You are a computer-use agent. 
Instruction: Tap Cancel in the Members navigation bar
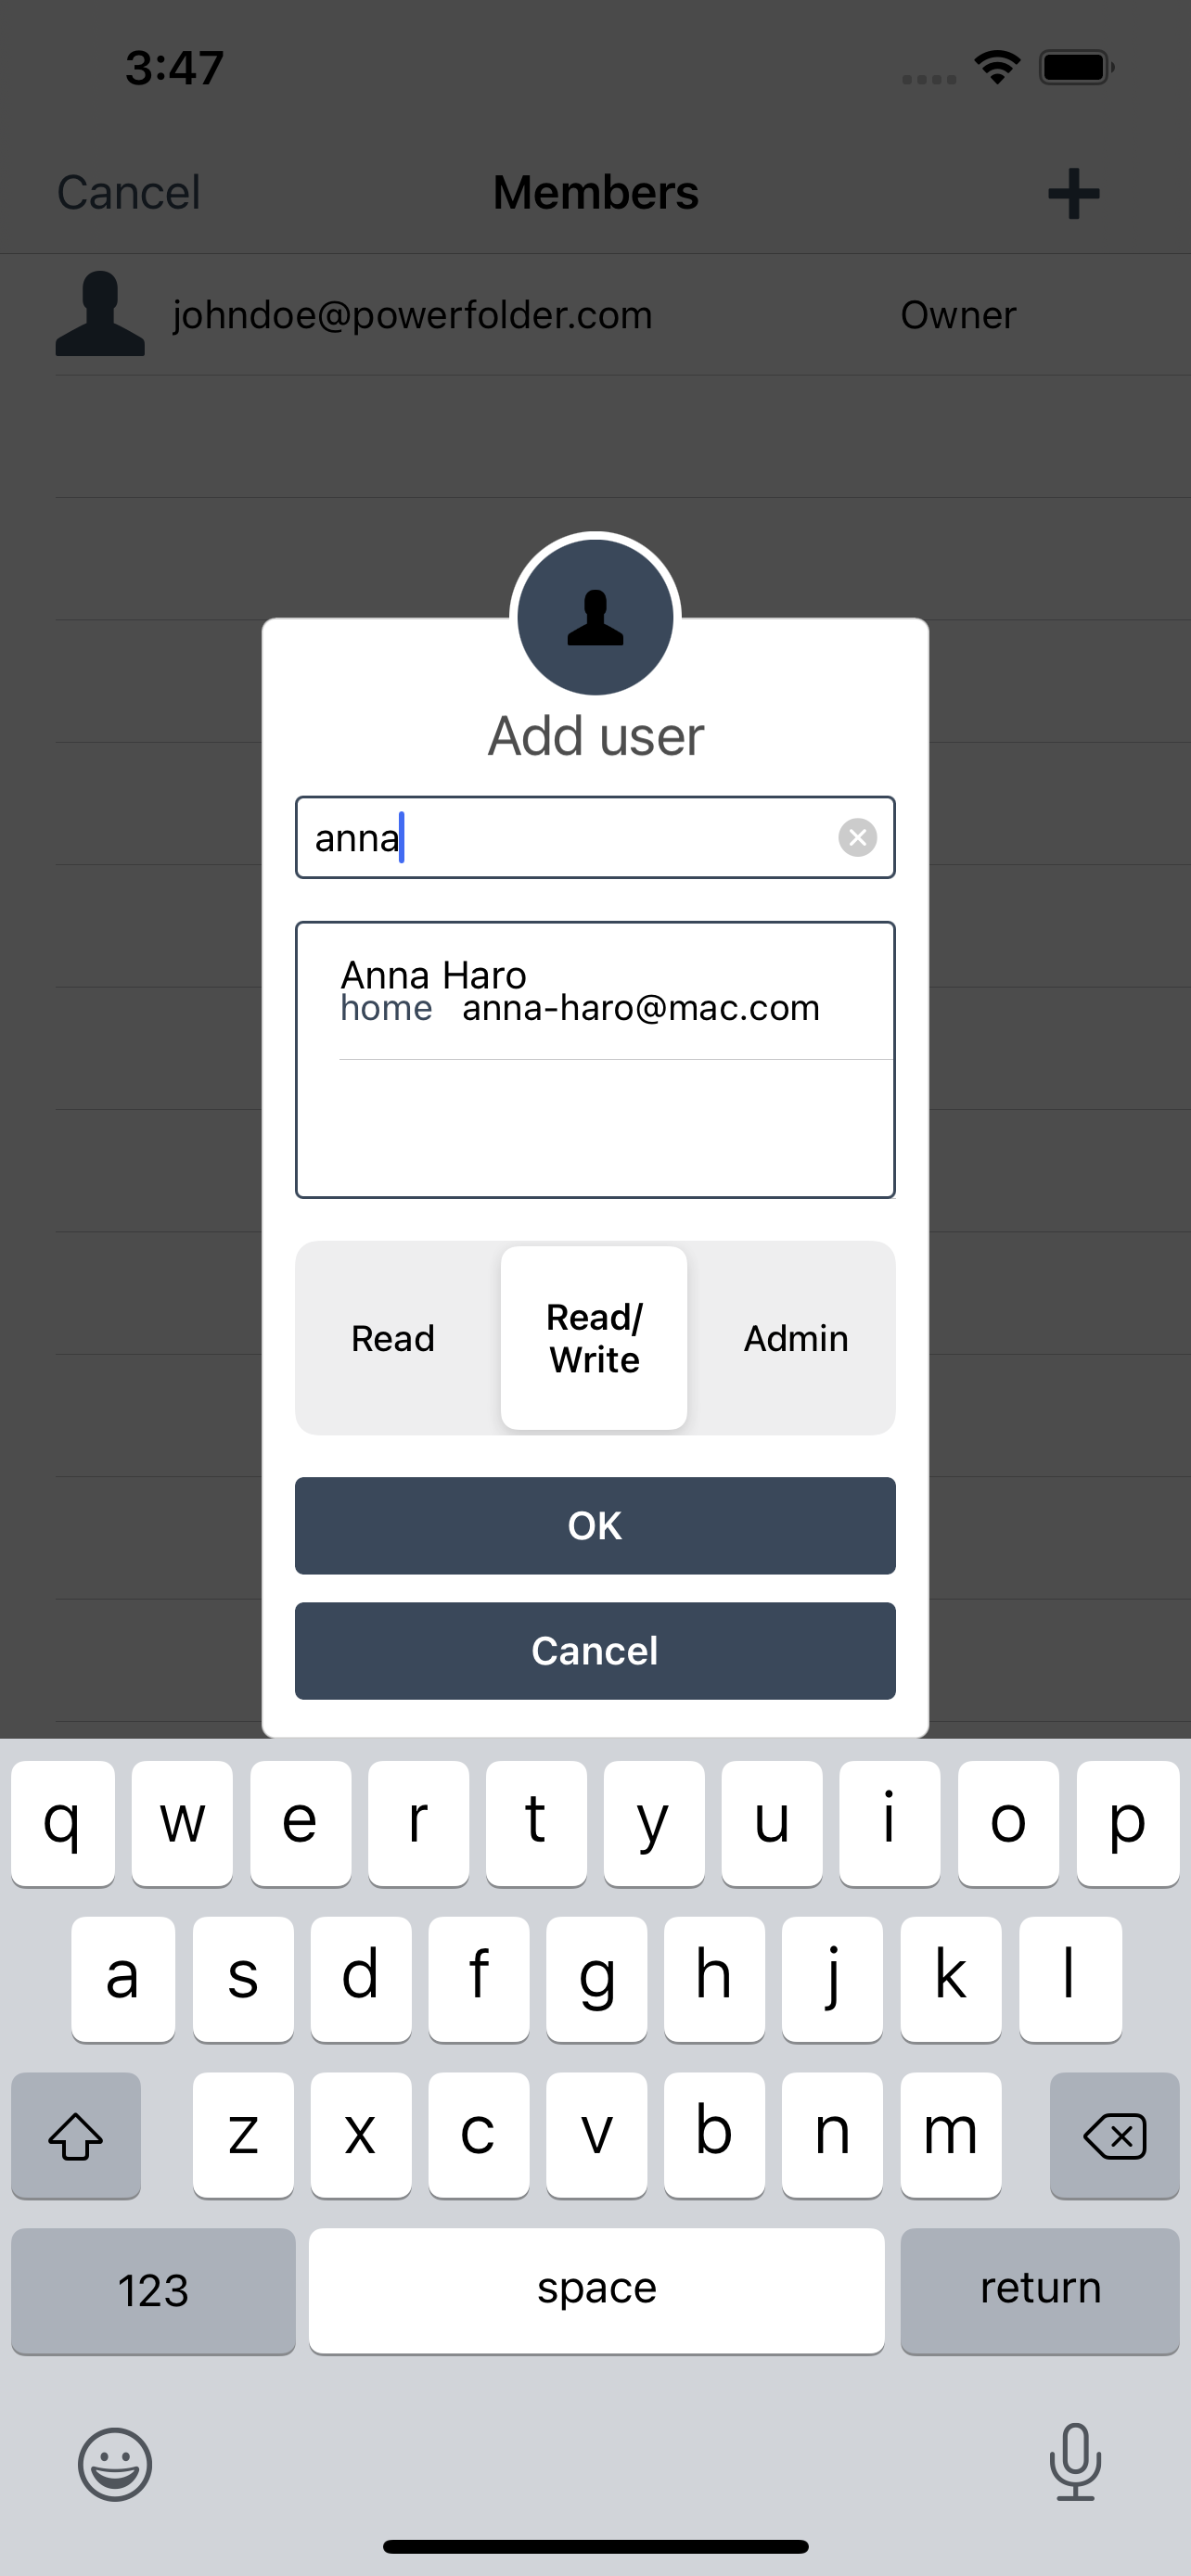(x=129, y=193)
